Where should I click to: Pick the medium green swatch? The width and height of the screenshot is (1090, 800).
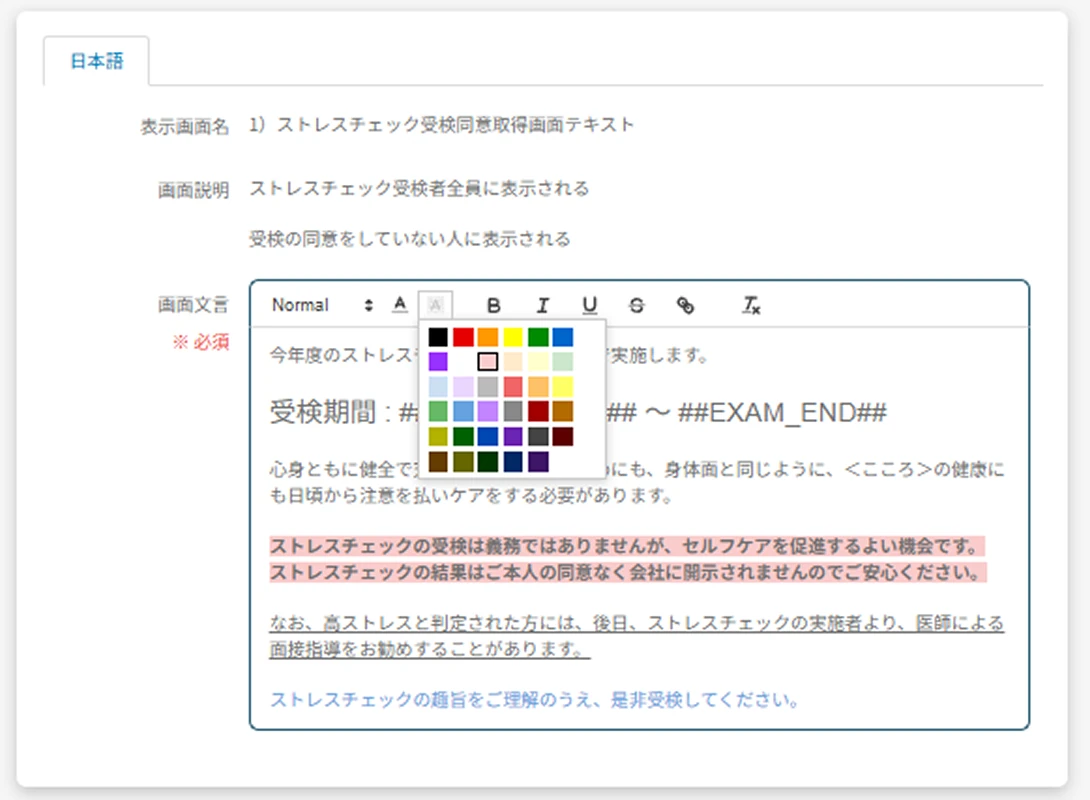(438, 411)
